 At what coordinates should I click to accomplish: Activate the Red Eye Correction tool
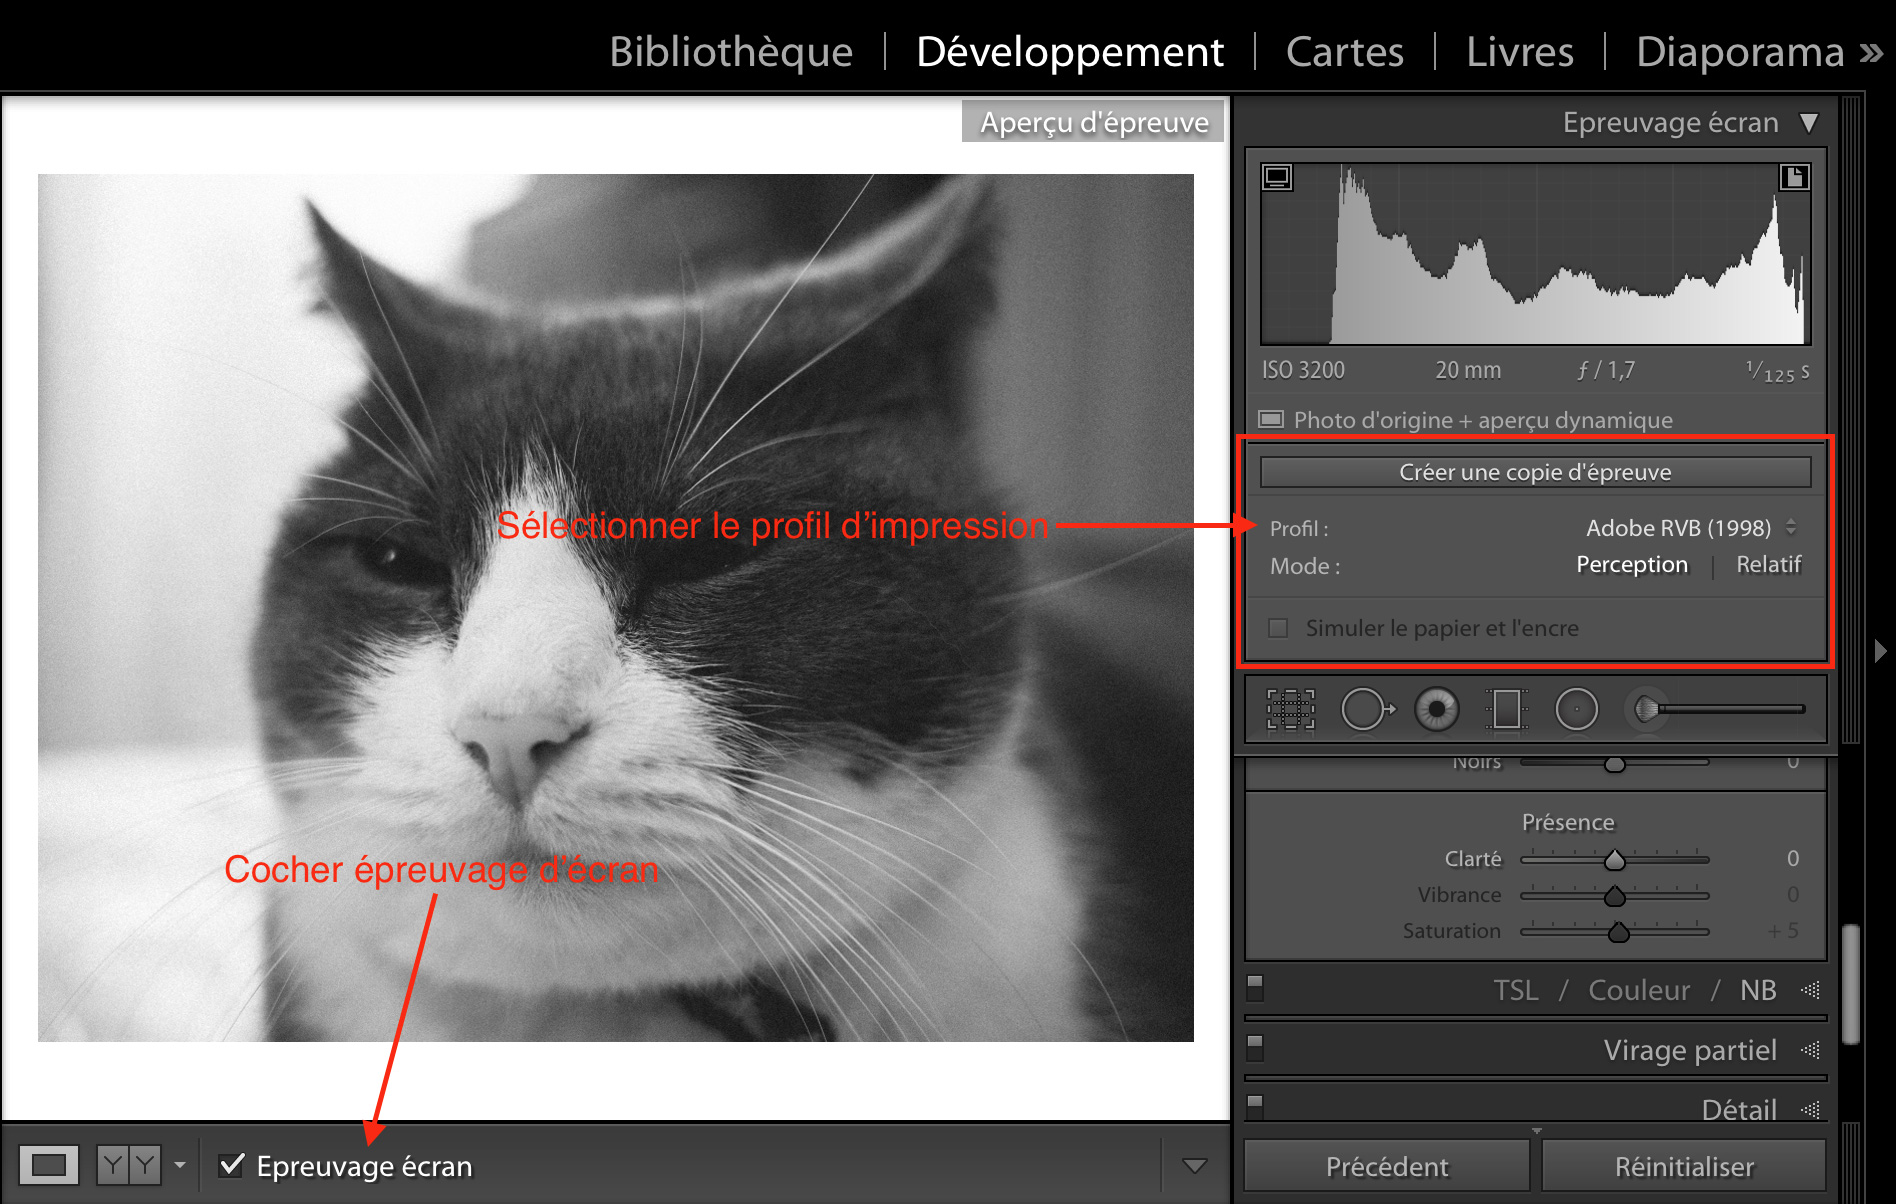(x=1436, y=710)
